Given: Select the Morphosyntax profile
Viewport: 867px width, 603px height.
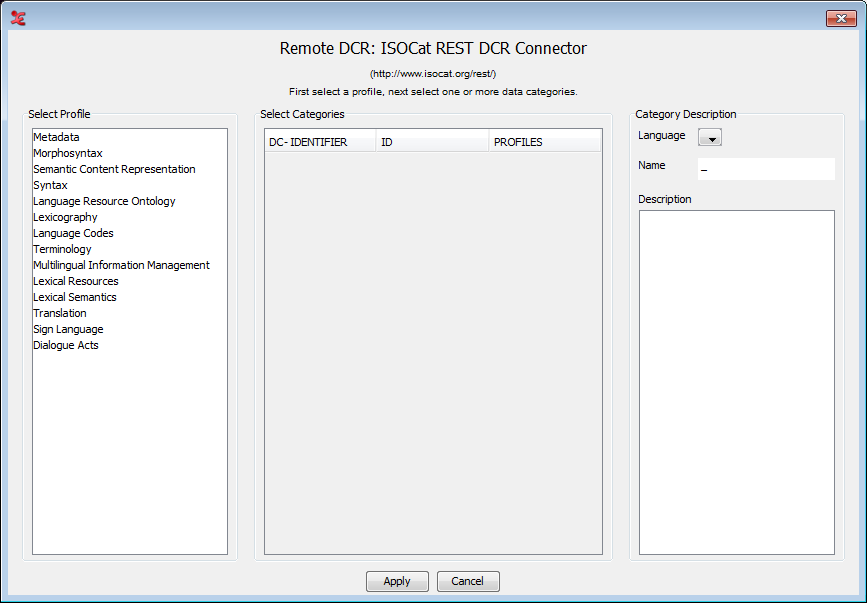Looking at the screenshot, I should (x=130, y=153).
